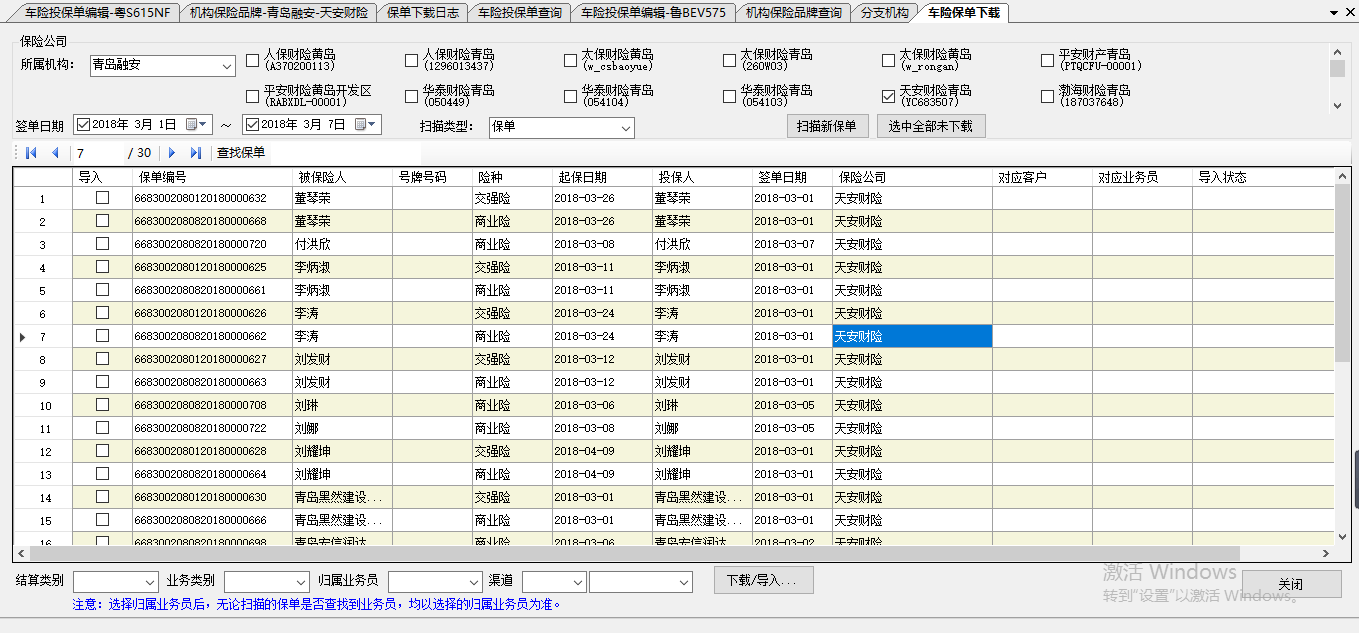Click the next record arrow

click(x=172, y=153)
